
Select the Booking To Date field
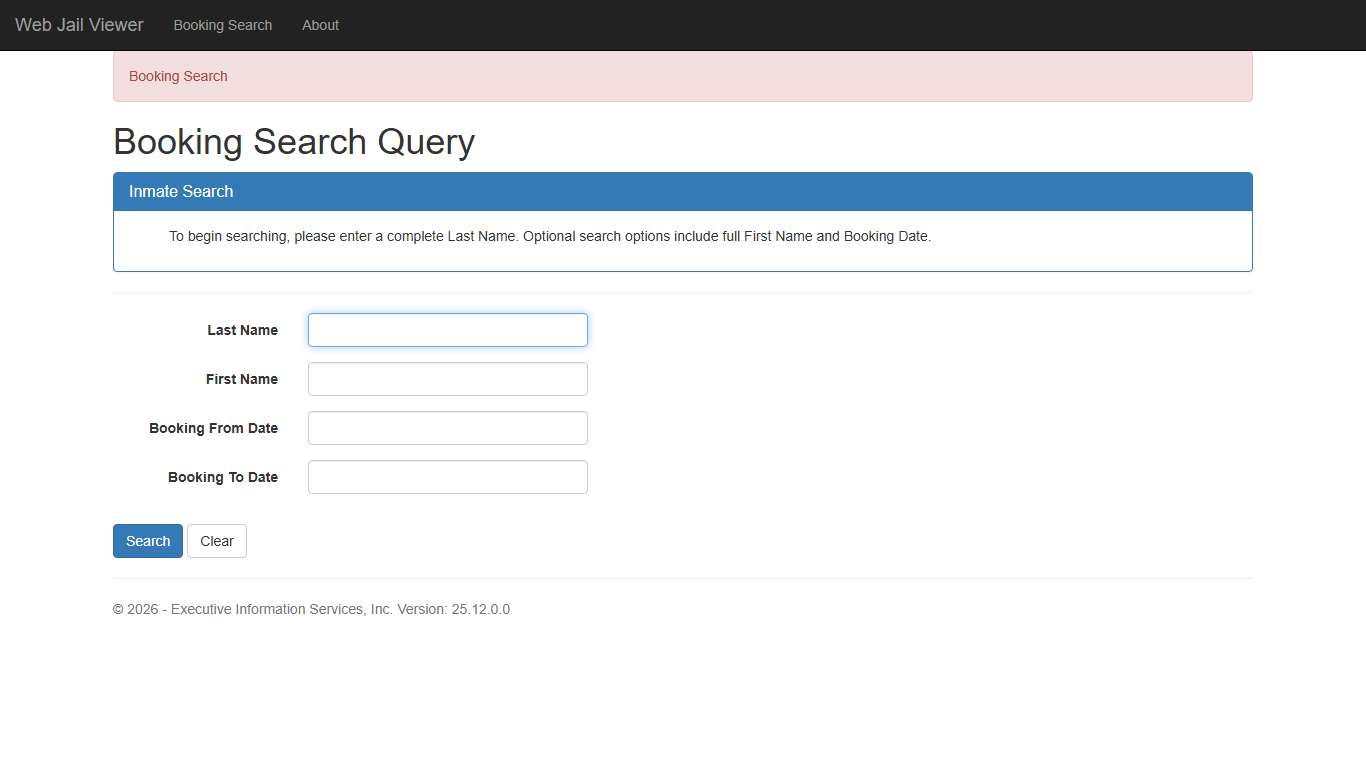click(x=447, y=477)
